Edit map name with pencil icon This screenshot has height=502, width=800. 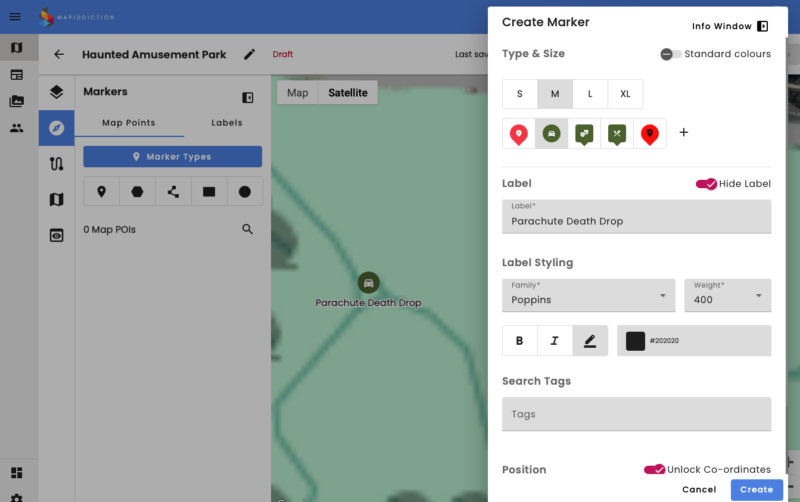[249, 55]
